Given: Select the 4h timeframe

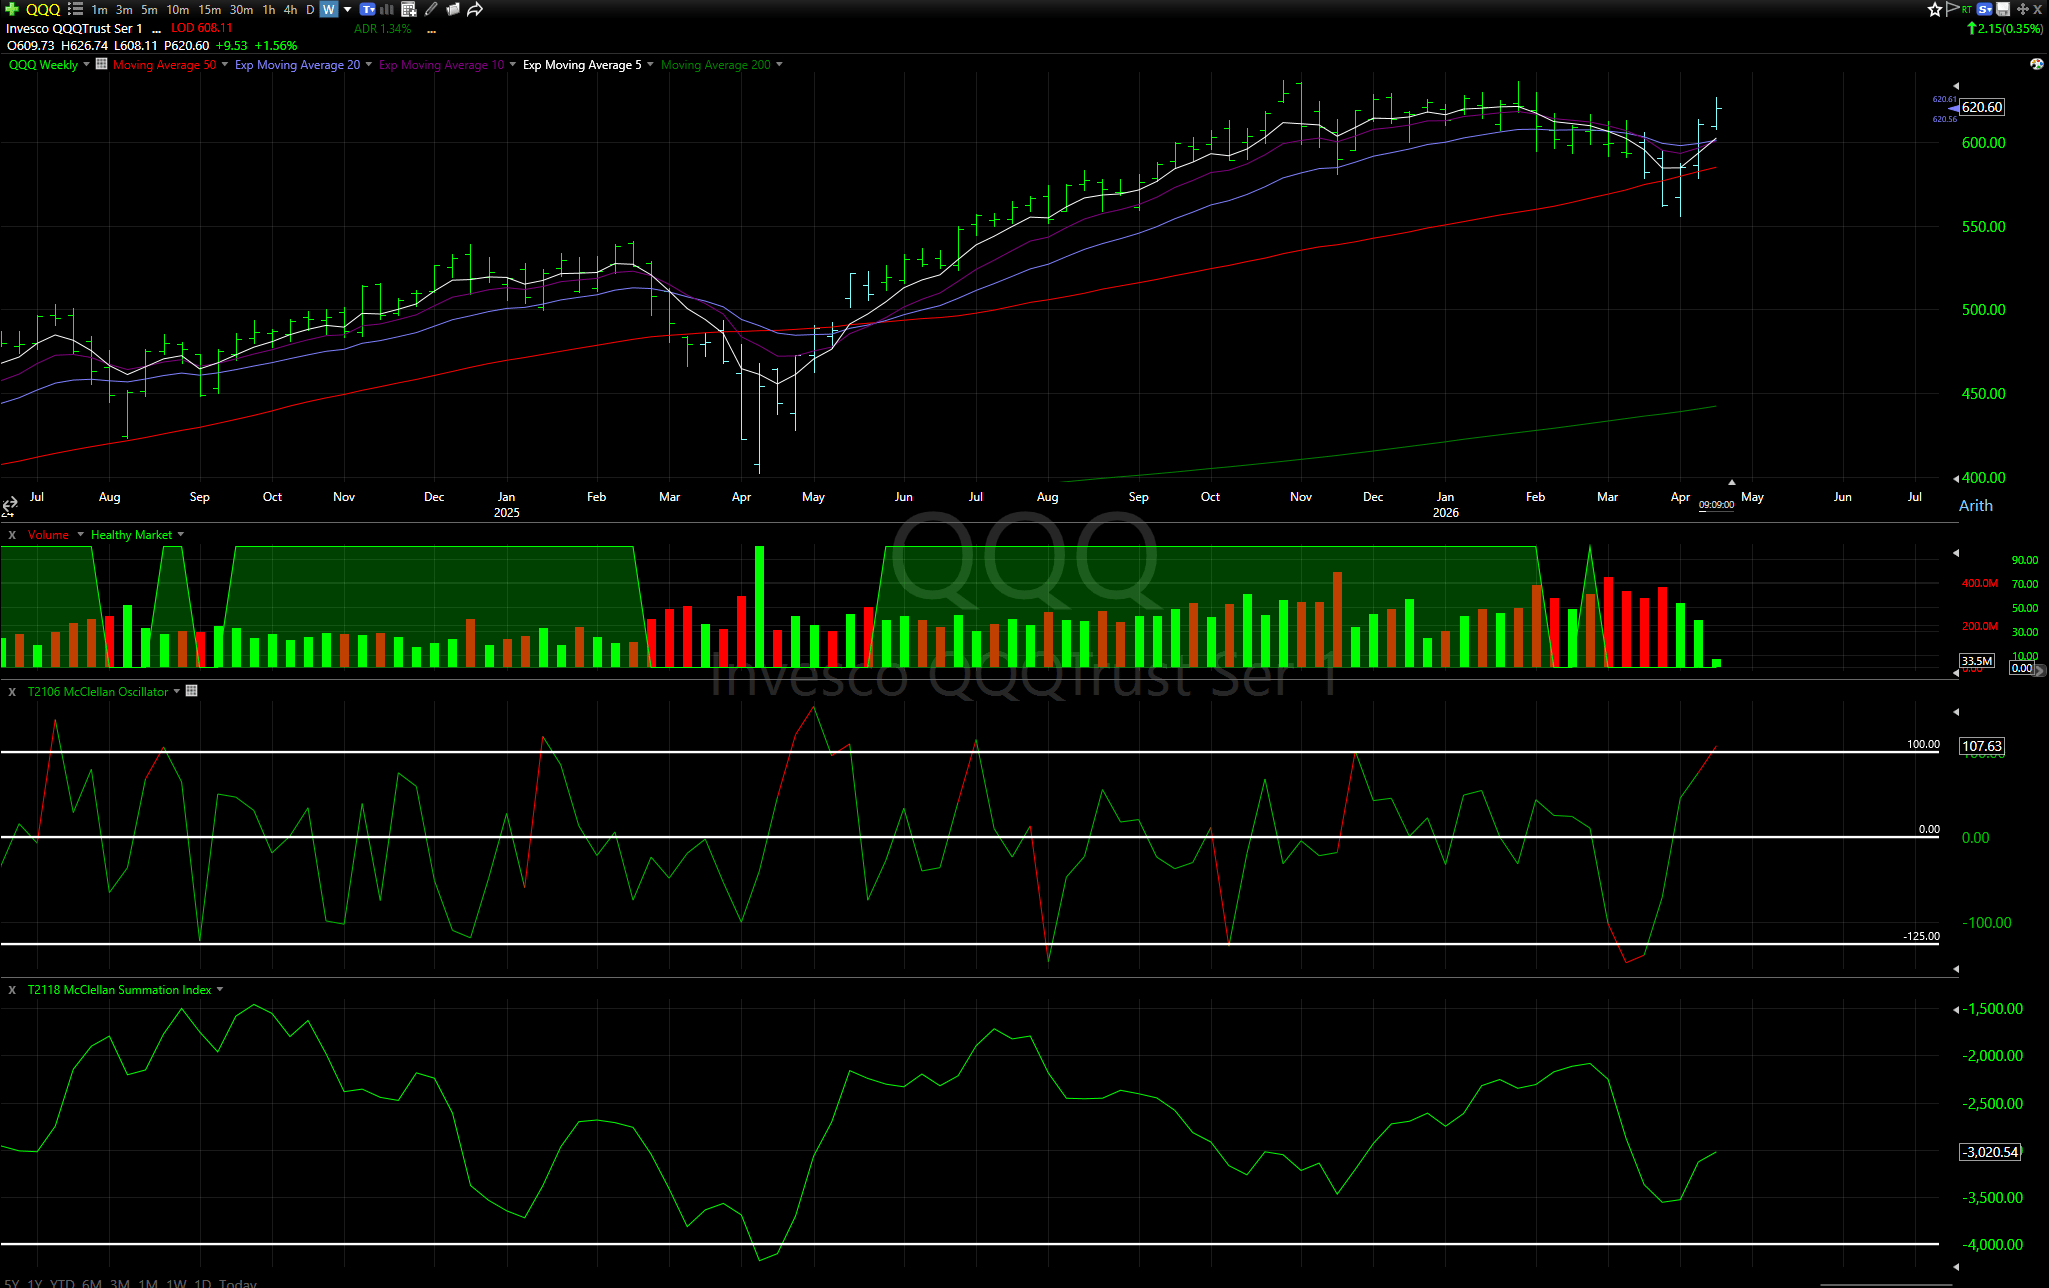Looking at the screenshot, I should click(290, 9).
